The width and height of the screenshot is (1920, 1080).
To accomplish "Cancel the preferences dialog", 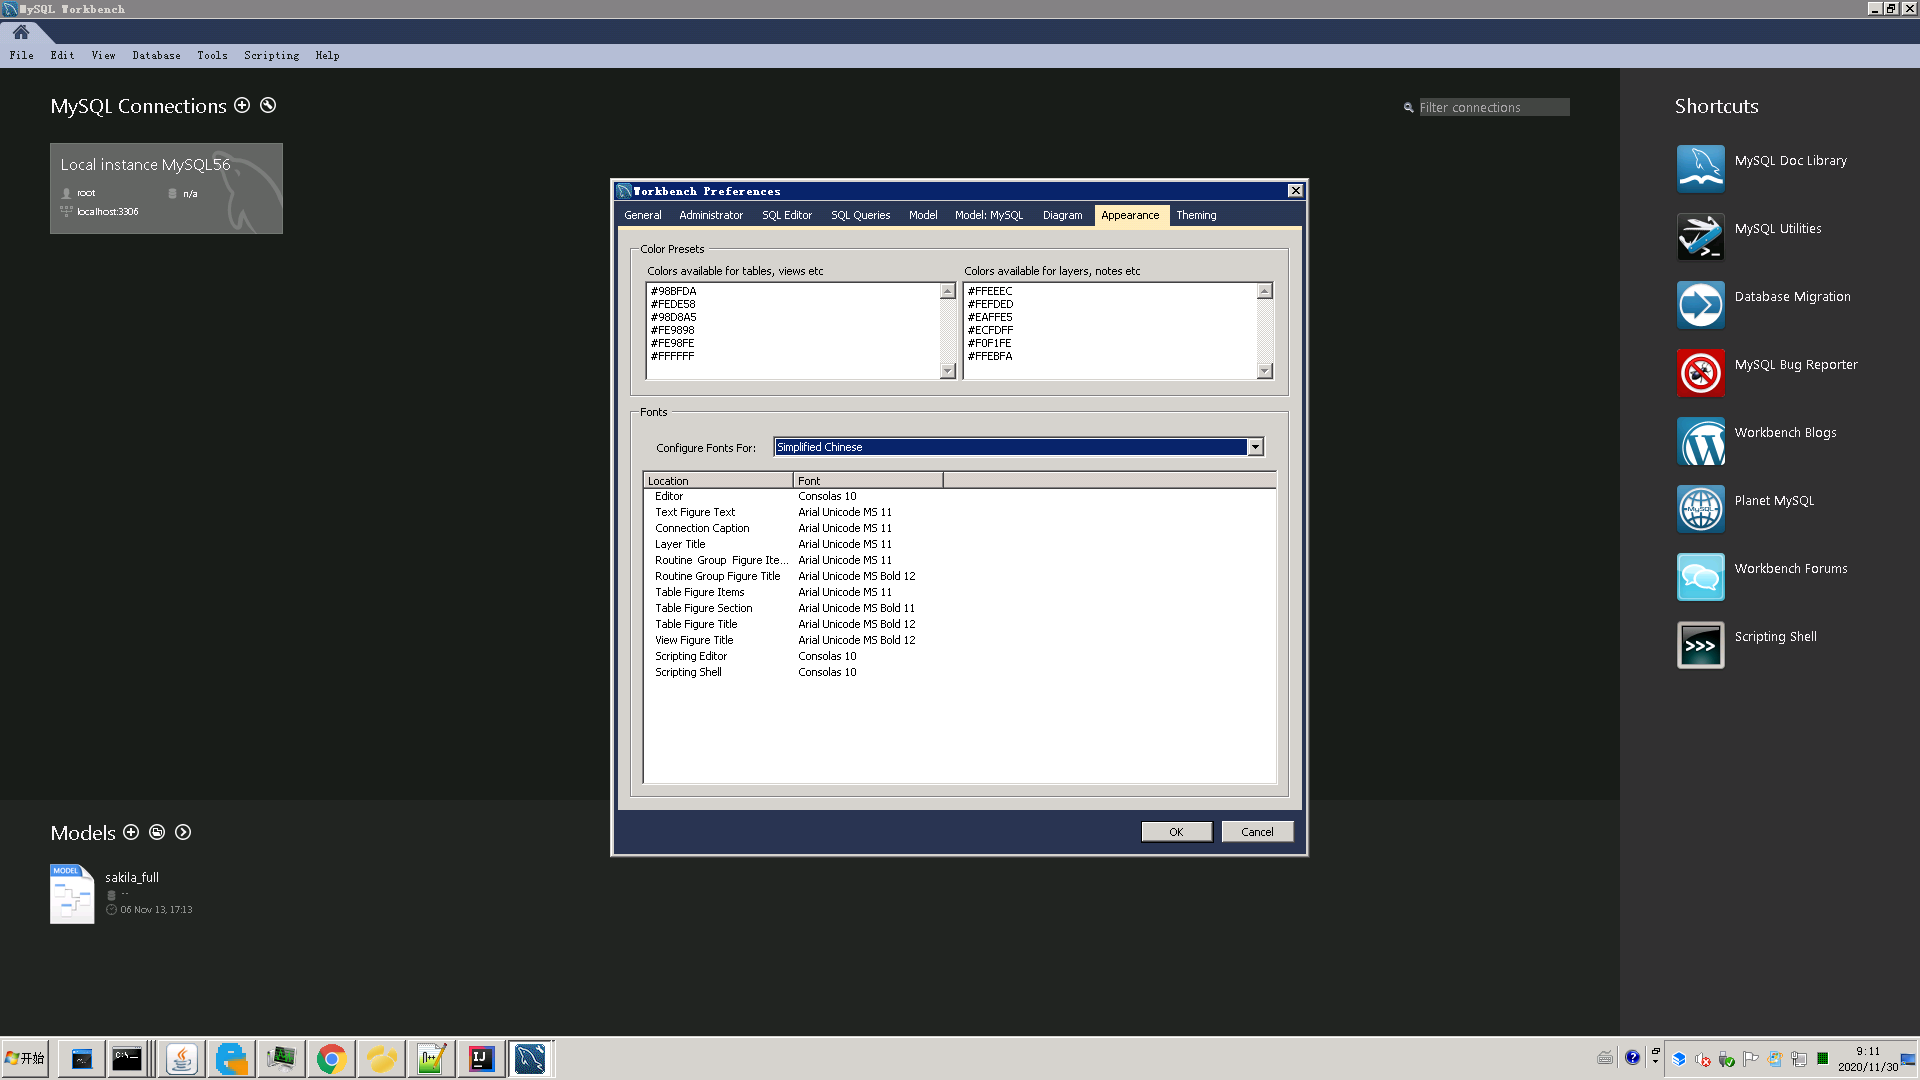I will tap(1257, 832).
